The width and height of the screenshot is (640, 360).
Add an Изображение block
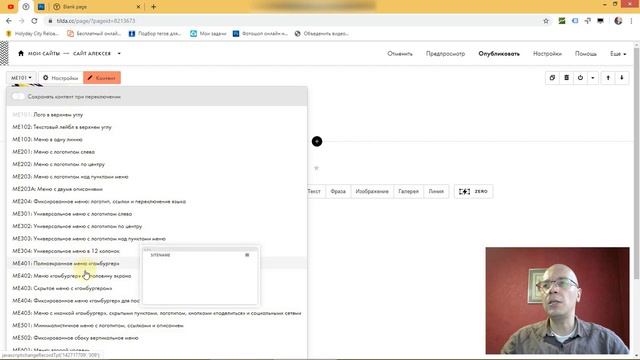pyautogui.click(x=372, y=191)
